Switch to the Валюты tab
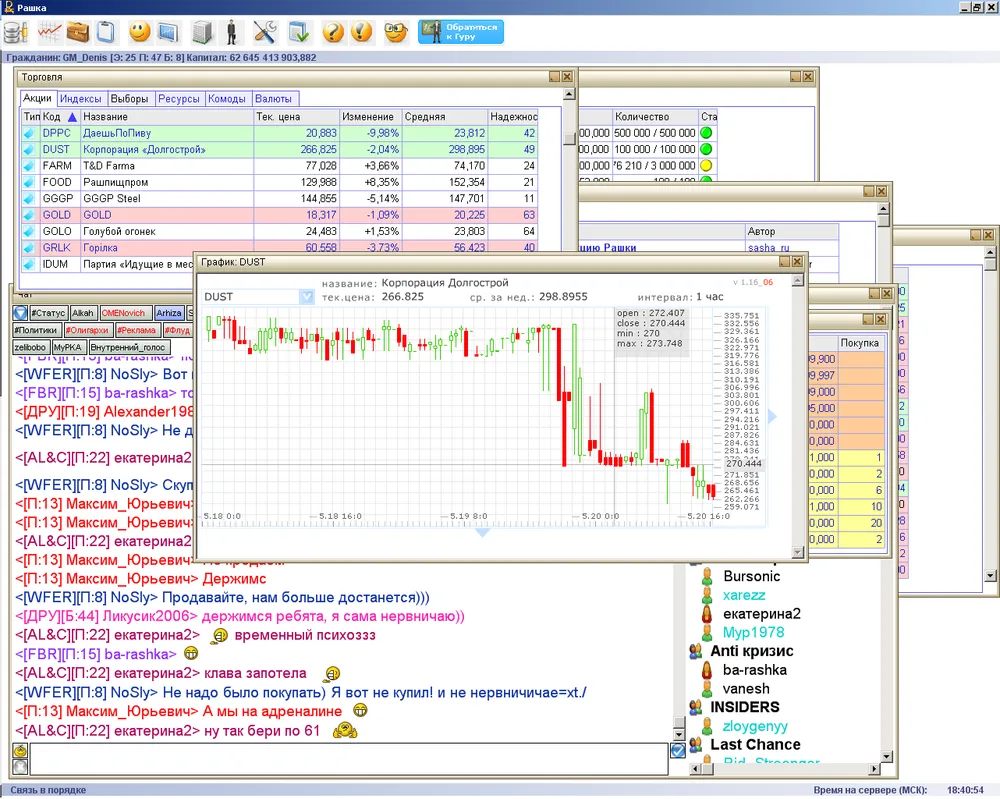The width and height of the screenshot is (1000, 799). 273,99
